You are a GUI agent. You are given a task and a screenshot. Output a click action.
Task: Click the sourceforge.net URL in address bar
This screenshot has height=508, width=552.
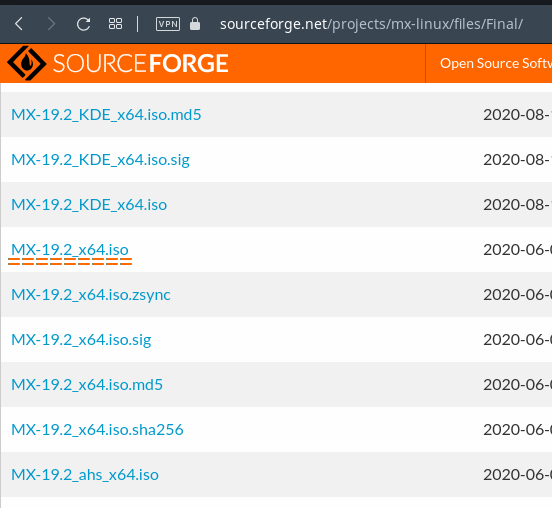371,24
